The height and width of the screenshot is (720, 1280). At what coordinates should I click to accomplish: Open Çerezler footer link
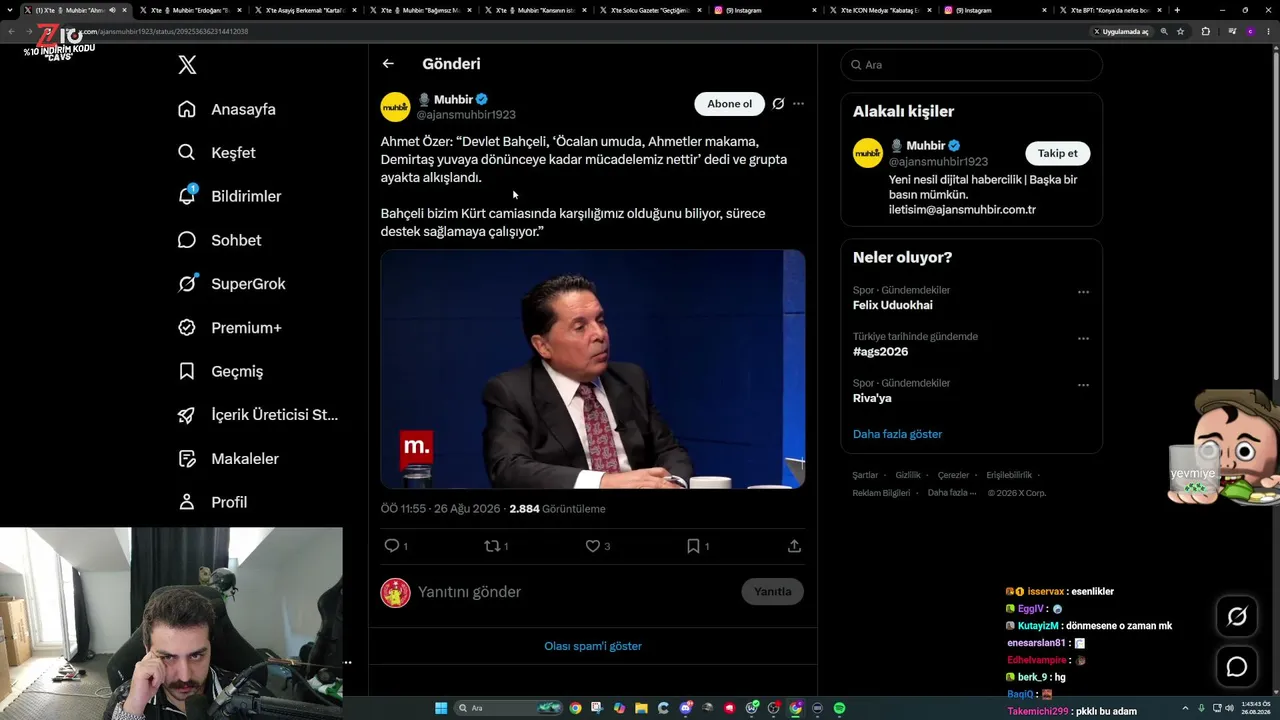click(x=953, y=475)
